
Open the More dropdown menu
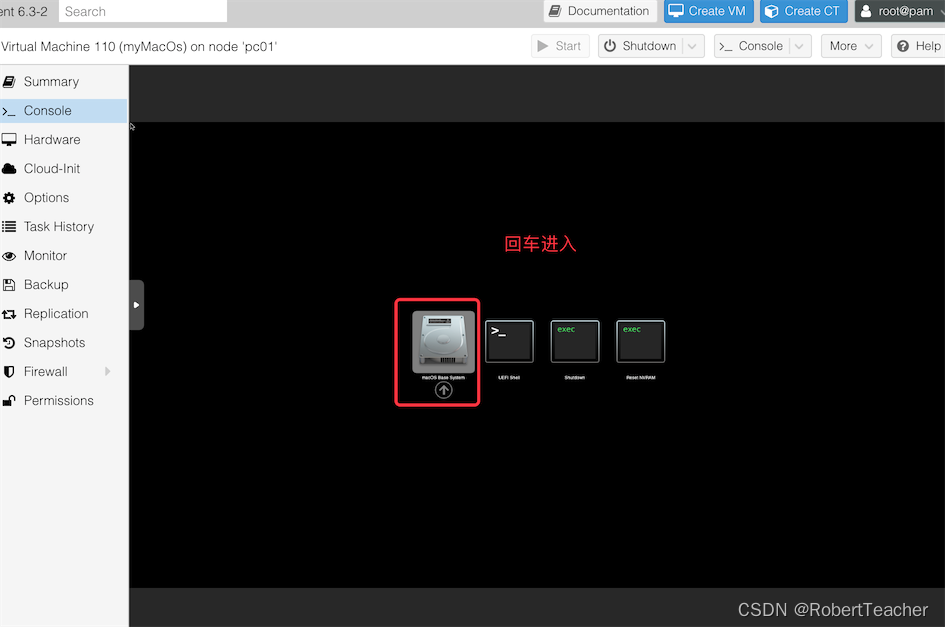(x=850, y=45)
